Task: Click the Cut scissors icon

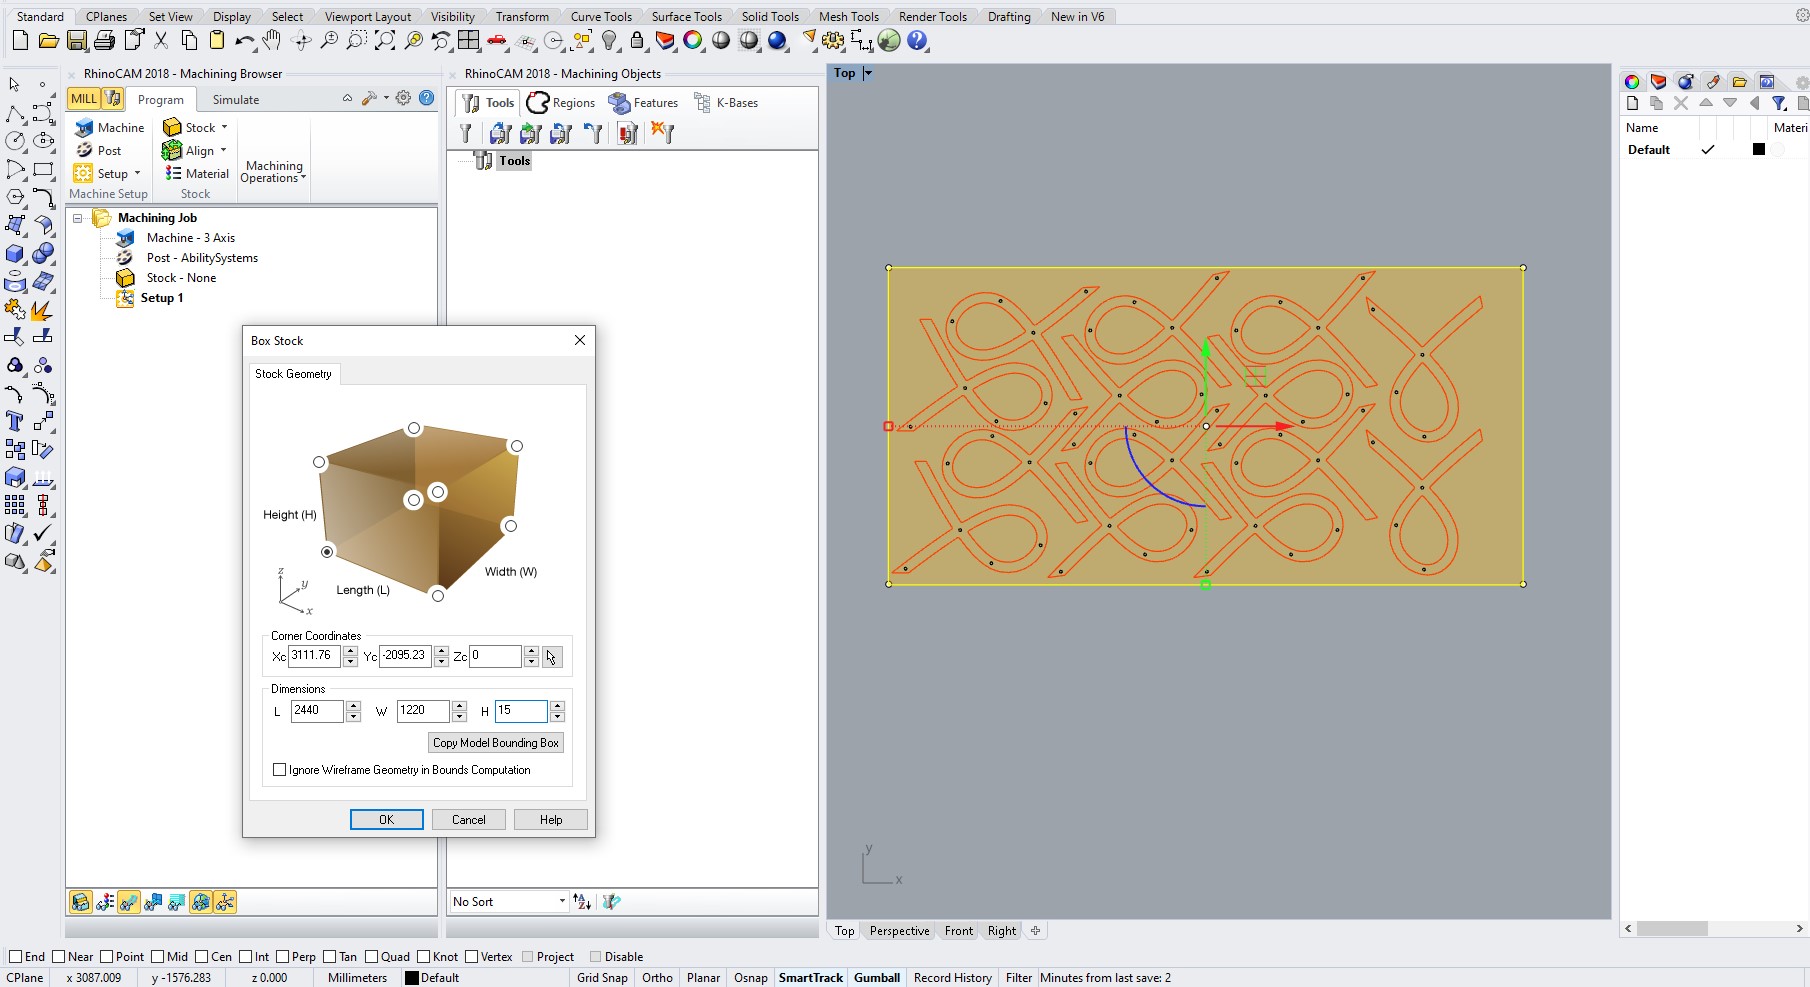Action: coord(161,41)
